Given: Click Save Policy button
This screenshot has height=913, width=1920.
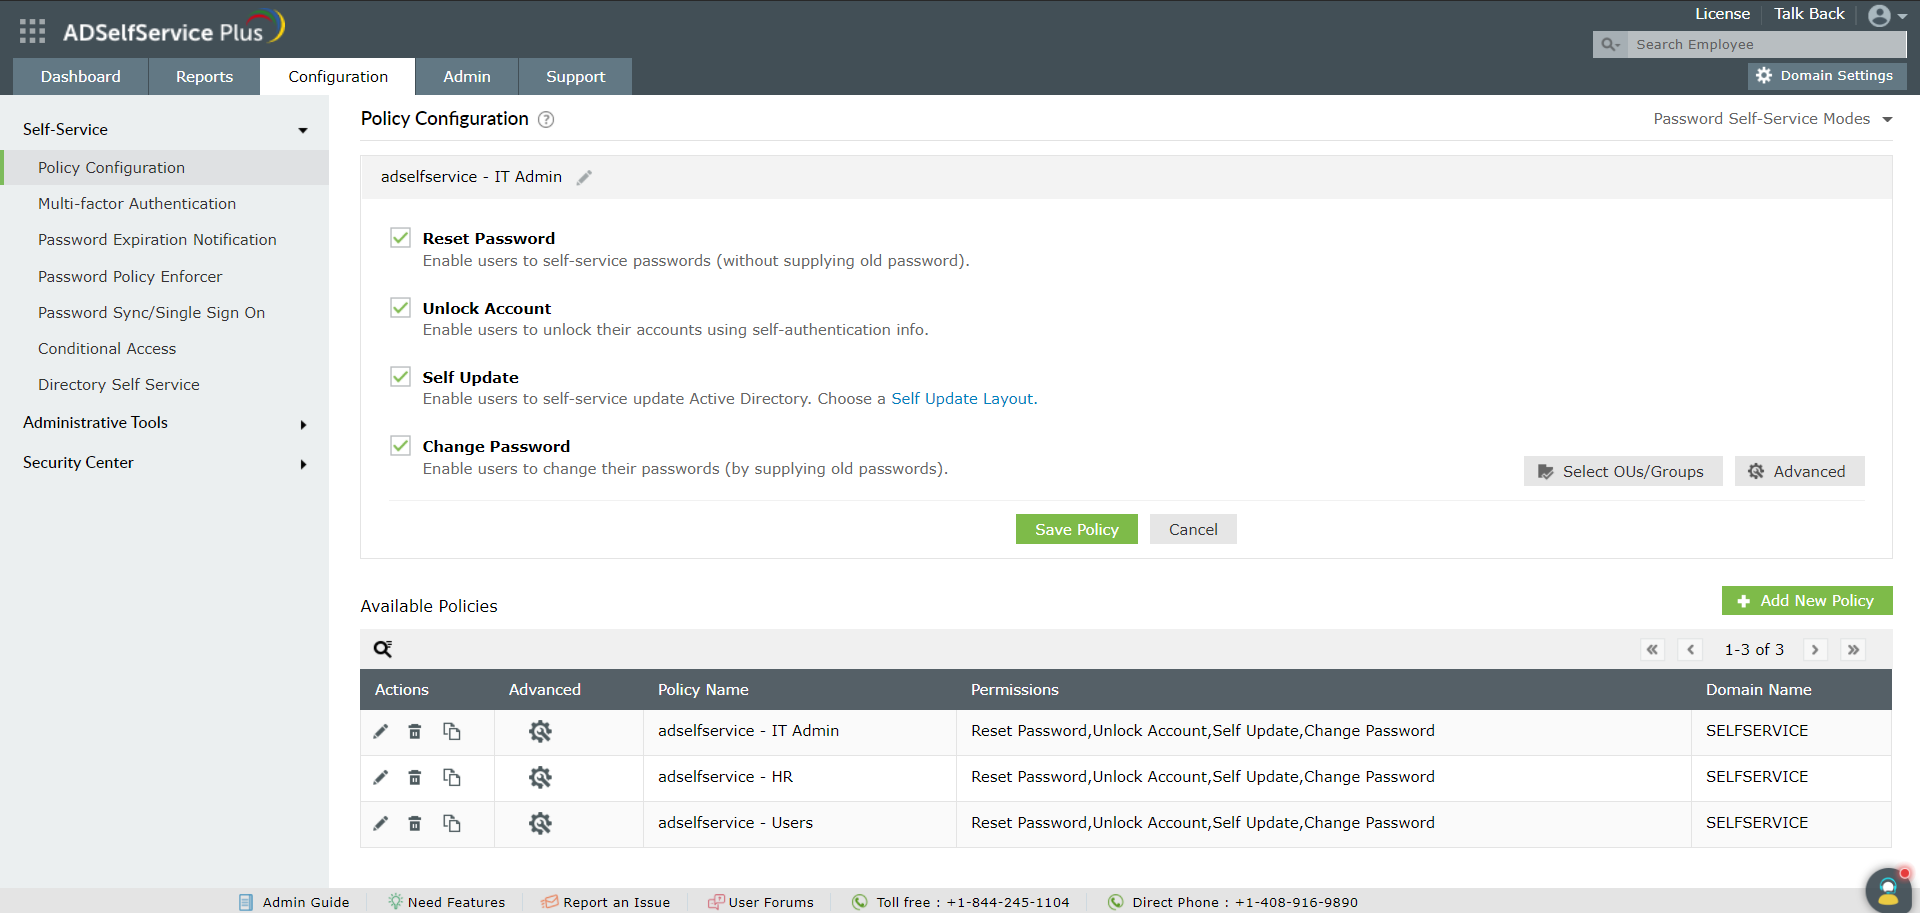Looking at the screenshot, I should [x=1077, y=529].
